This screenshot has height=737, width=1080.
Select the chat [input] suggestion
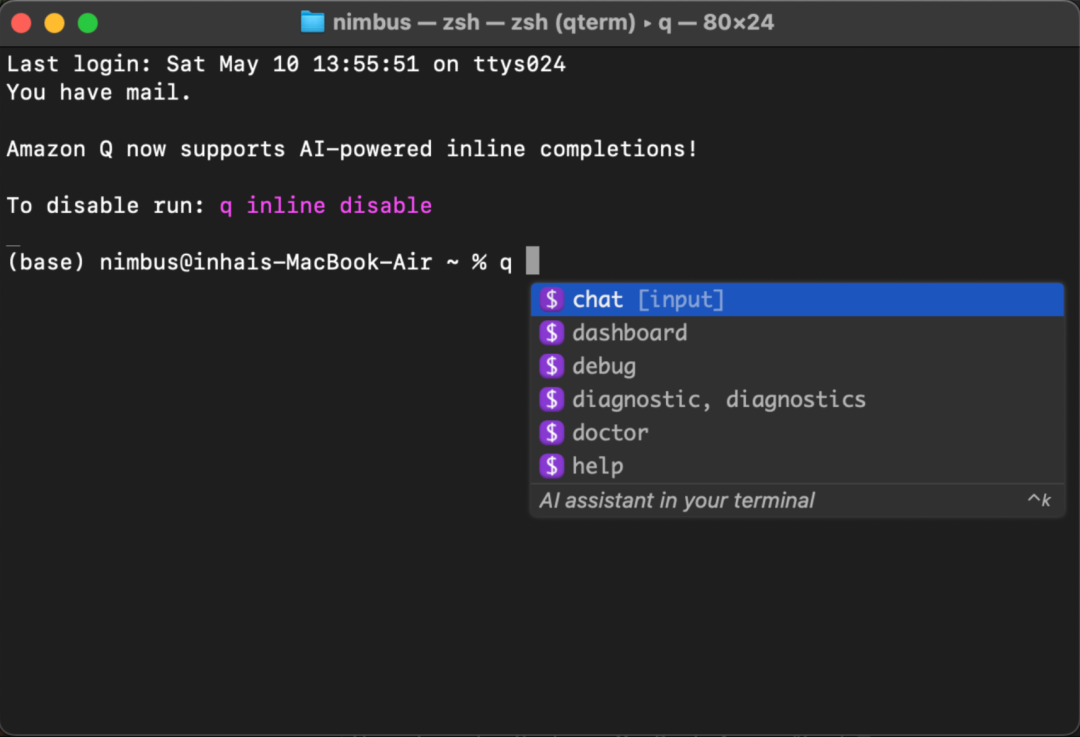(x=797, y=300)
